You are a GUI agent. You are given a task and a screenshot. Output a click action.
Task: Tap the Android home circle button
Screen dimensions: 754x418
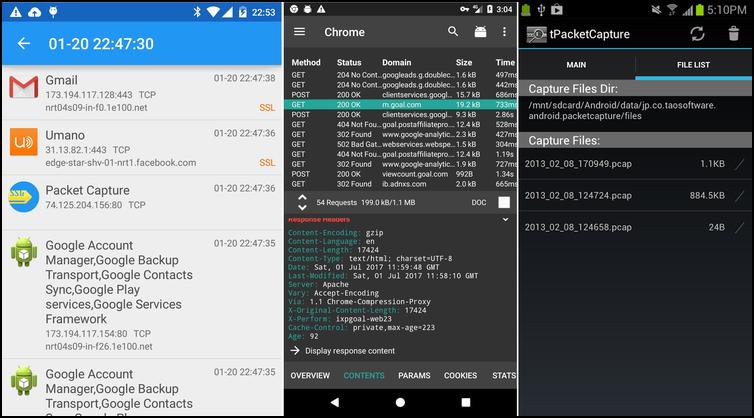tap(400, 402)
